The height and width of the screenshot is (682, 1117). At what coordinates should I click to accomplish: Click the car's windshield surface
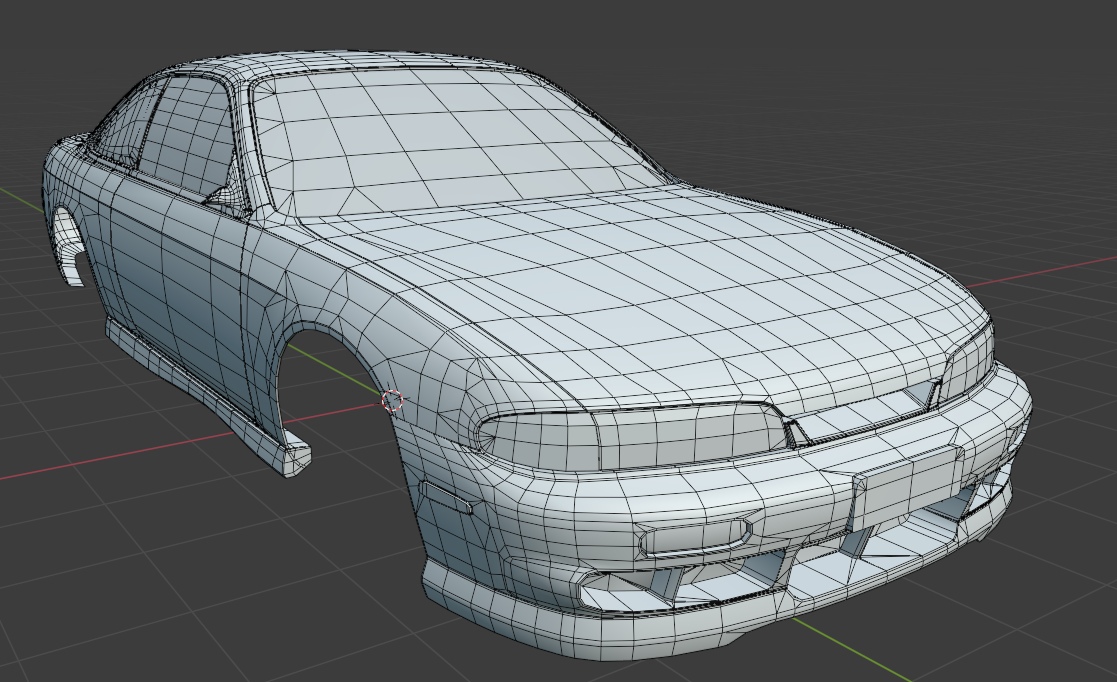pos(456,139)
